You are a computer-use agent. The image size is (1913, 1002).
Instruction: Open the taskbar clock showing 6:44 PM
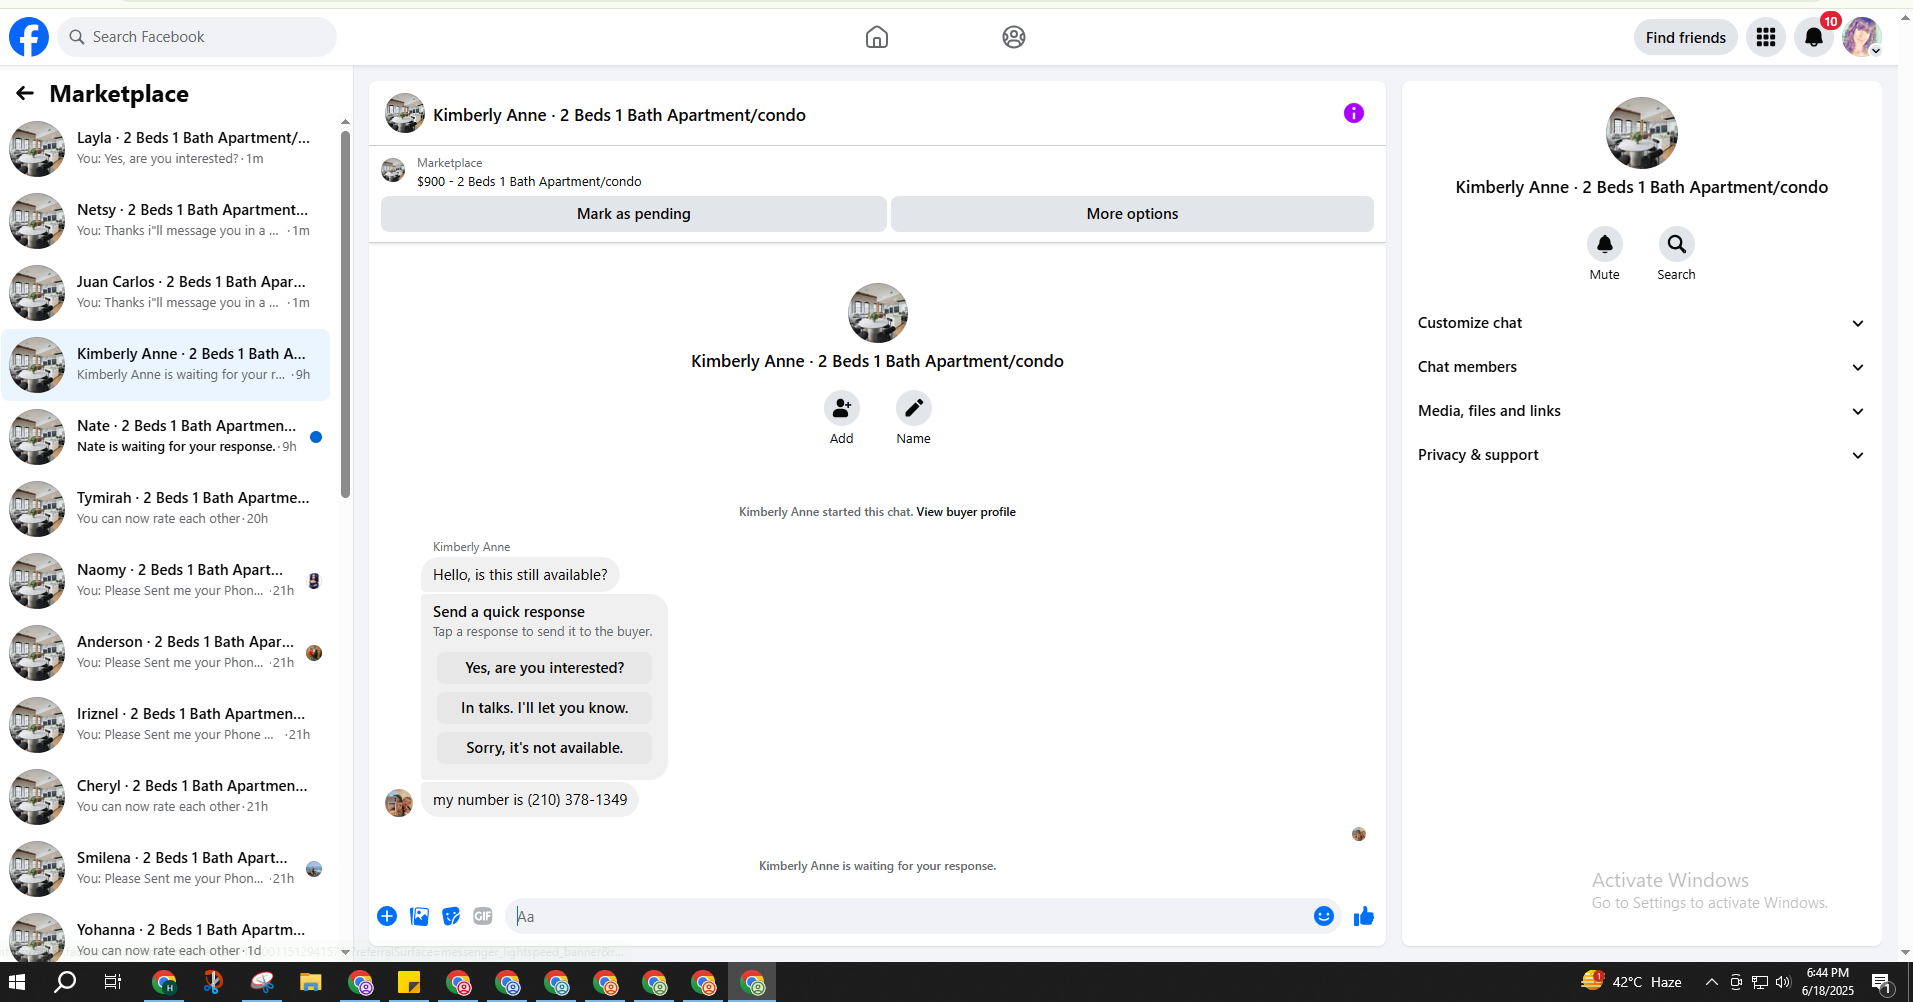(x=1828, y=982)
